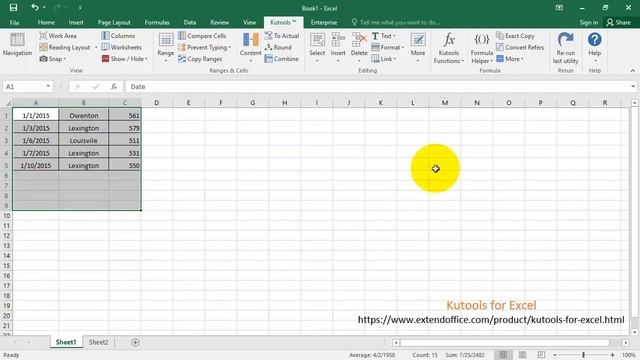This screenshot has width=640, height=360.
Task: Open the Round utility
Action: pyautogui.click(x=278, y=47)
